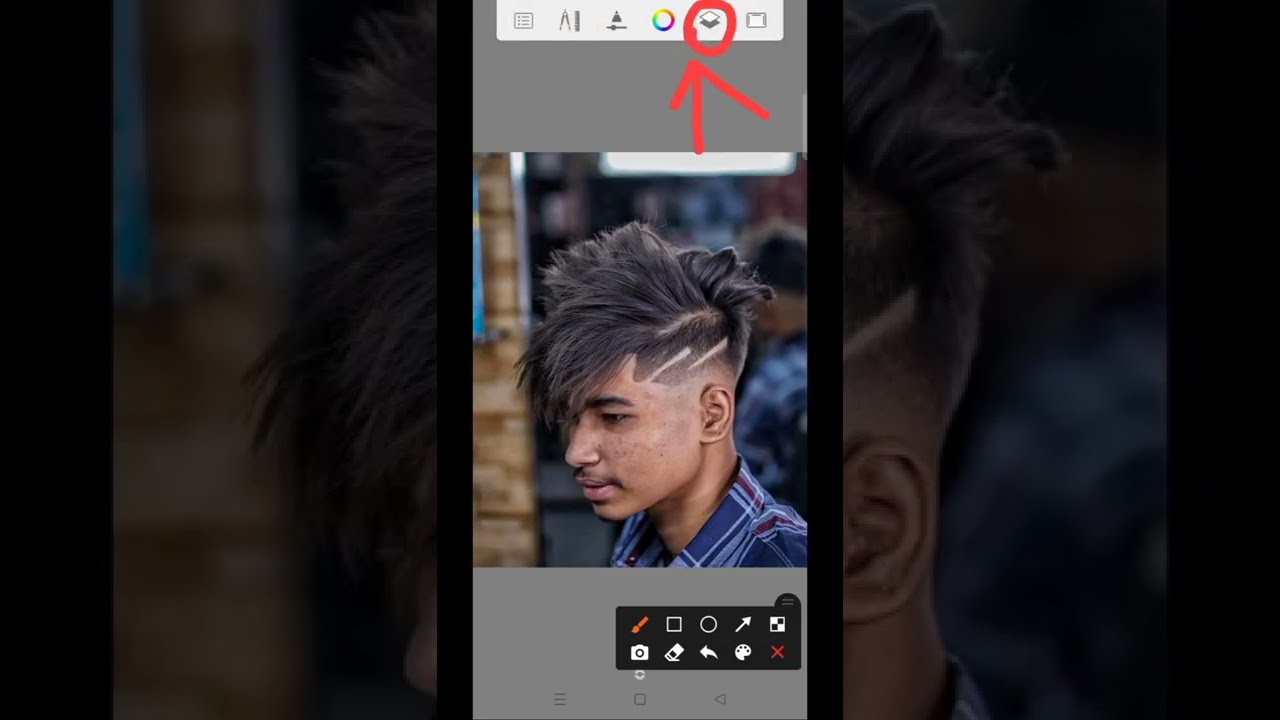Open Android recent apps menu button
The width and height of the screenshot is (1280, 720).
click(560, 699)
